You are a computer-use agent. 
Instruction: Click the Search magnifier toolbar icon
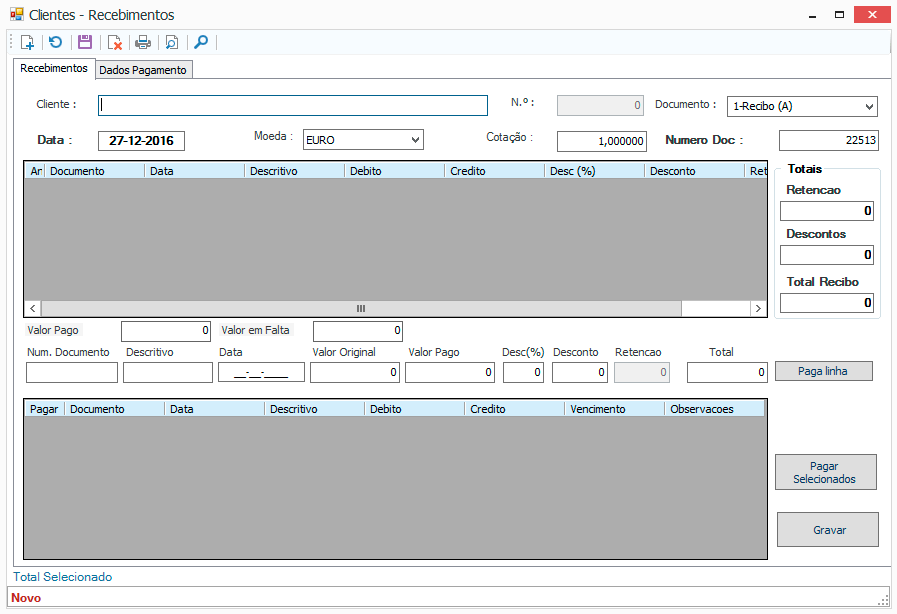pyautogui.click(x=201, y=42)
